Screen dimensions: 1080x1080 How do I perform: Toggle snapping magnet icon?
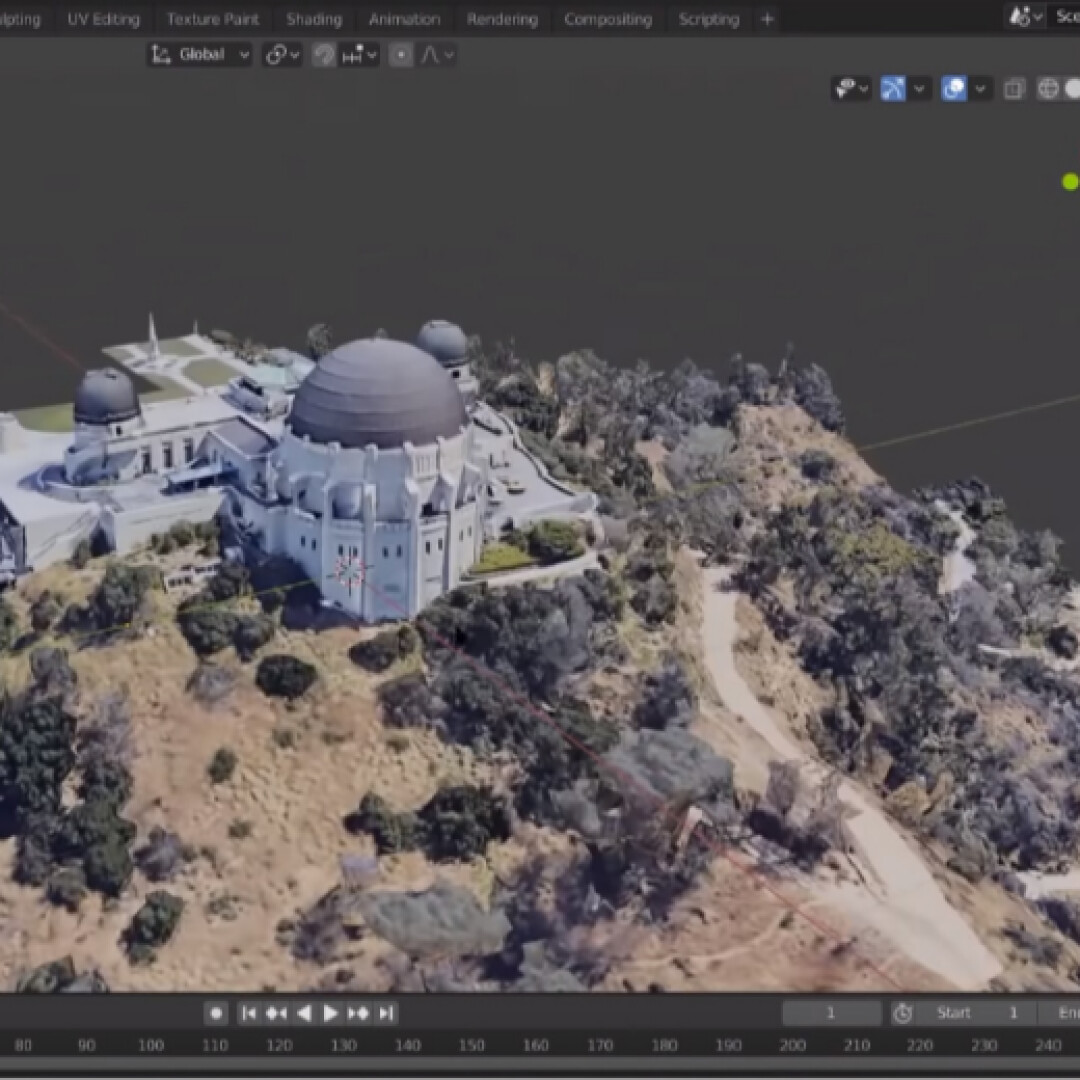(x=324, y=55)
